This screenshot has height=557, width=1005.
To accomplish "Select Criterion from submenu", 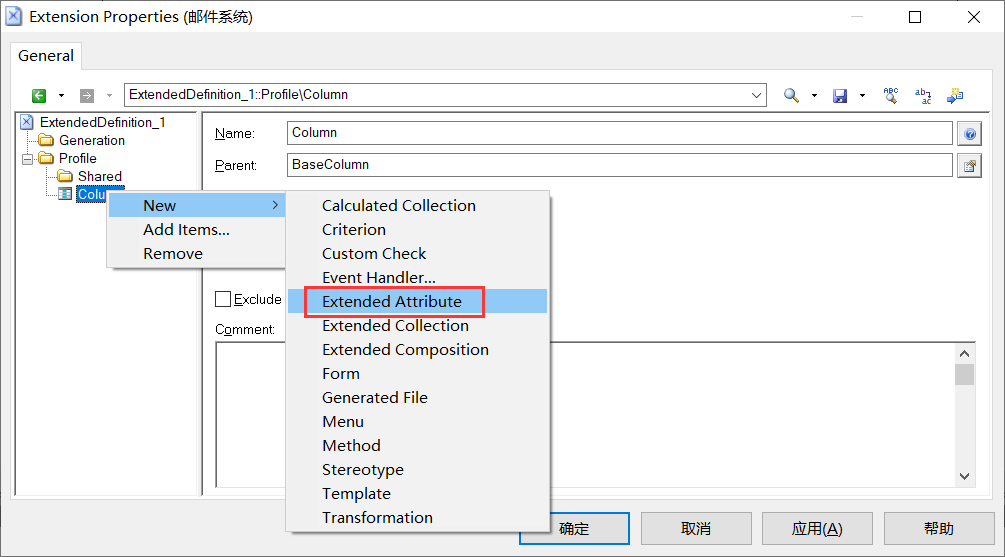I will (417, 229).
